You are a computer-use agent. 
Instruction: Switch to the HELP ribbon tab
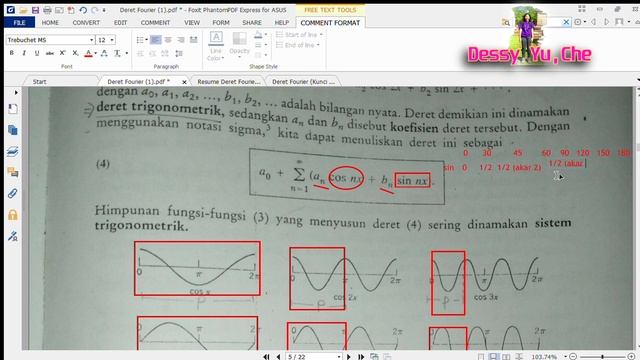282,22
